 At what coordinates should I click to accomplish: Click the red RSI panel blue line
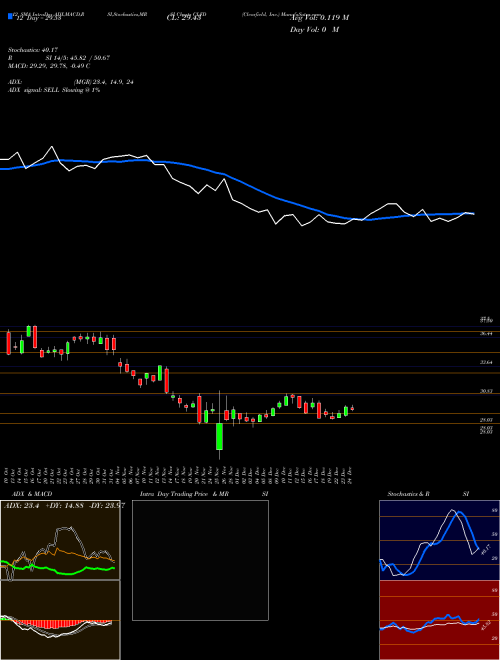[429, 623]
